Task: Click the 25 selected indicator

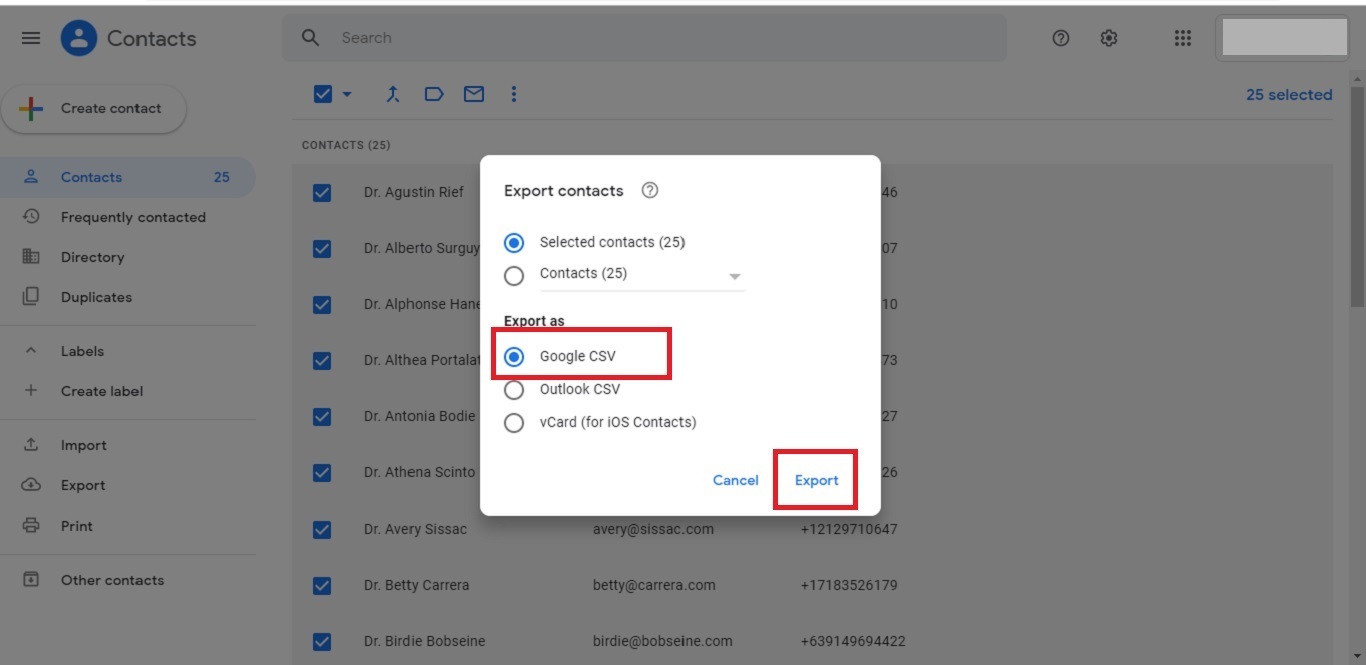Action: point(1289,94)
